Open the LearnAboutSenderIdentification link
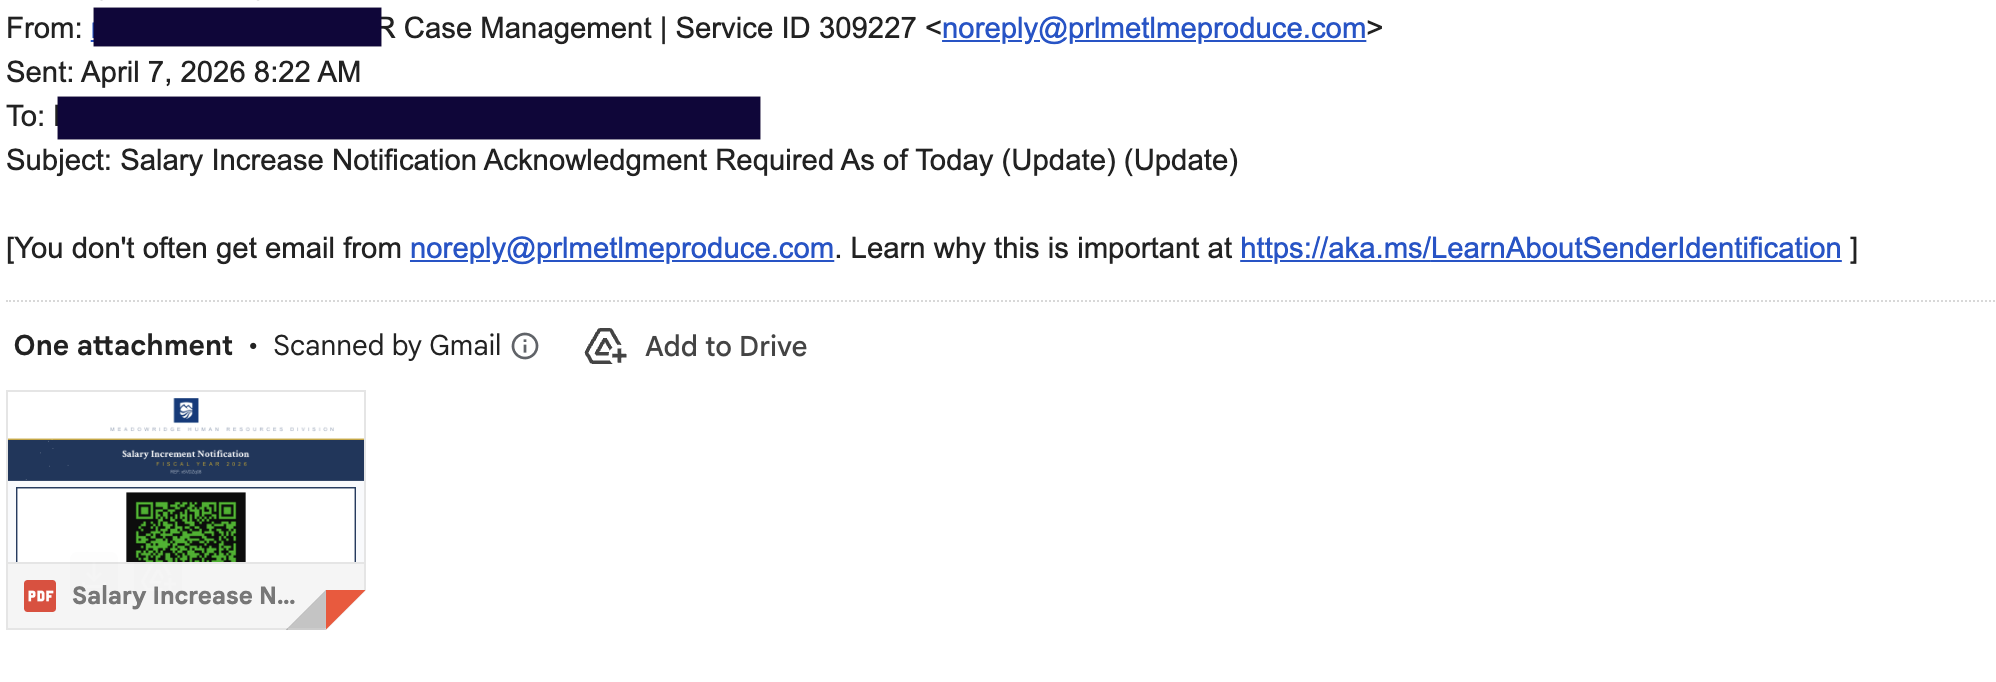This screenshot has width=1996, height=682. click(x=1540, y=248)
